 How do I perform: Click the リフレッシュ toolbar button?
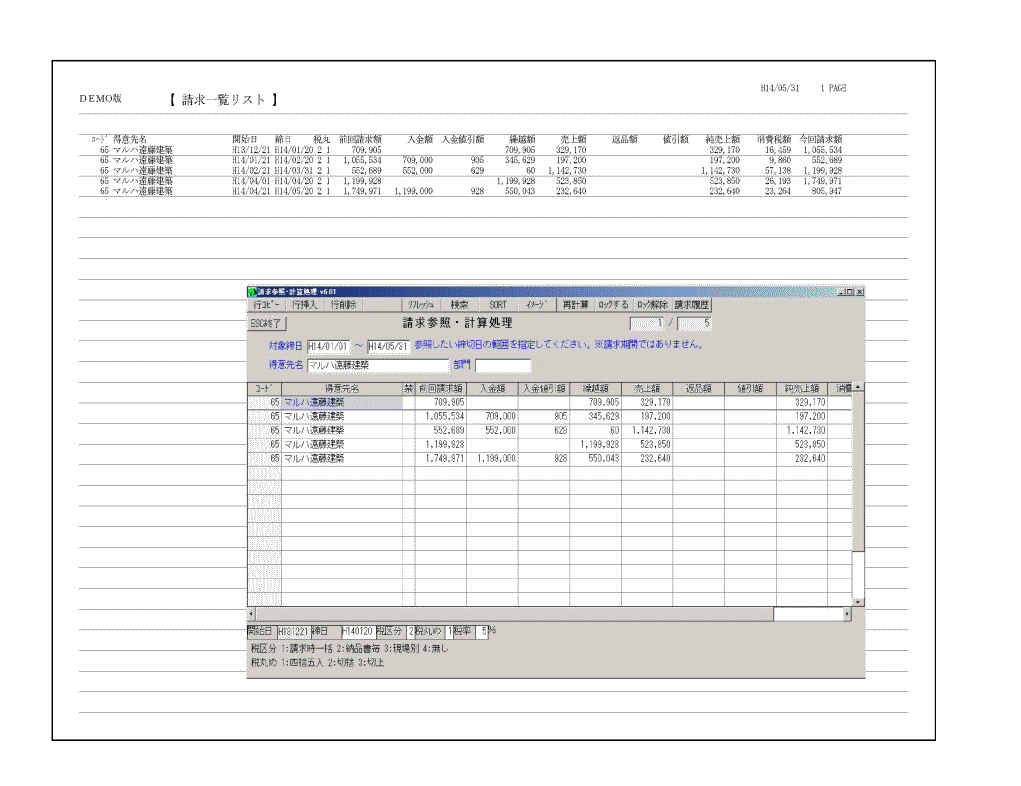tap(421, 305)
